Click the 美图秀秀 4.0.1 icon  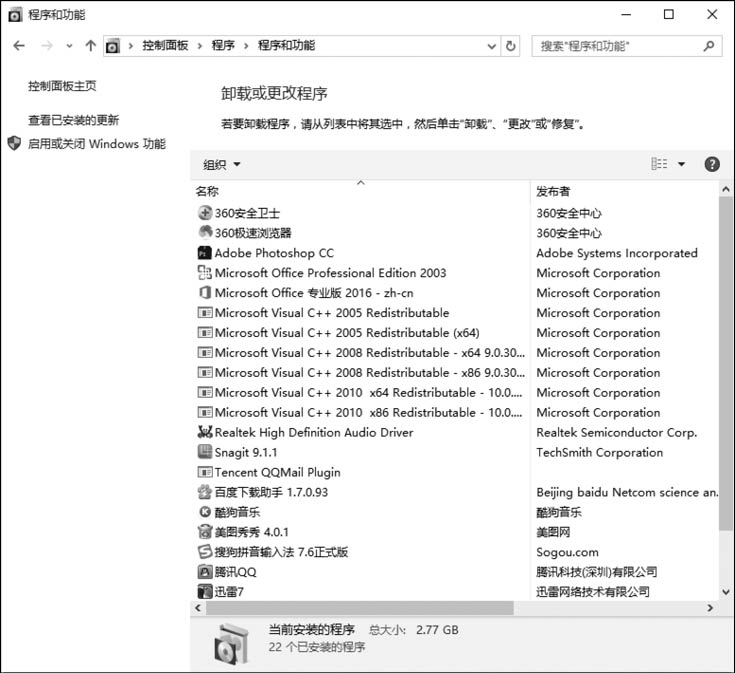point(205,531)
